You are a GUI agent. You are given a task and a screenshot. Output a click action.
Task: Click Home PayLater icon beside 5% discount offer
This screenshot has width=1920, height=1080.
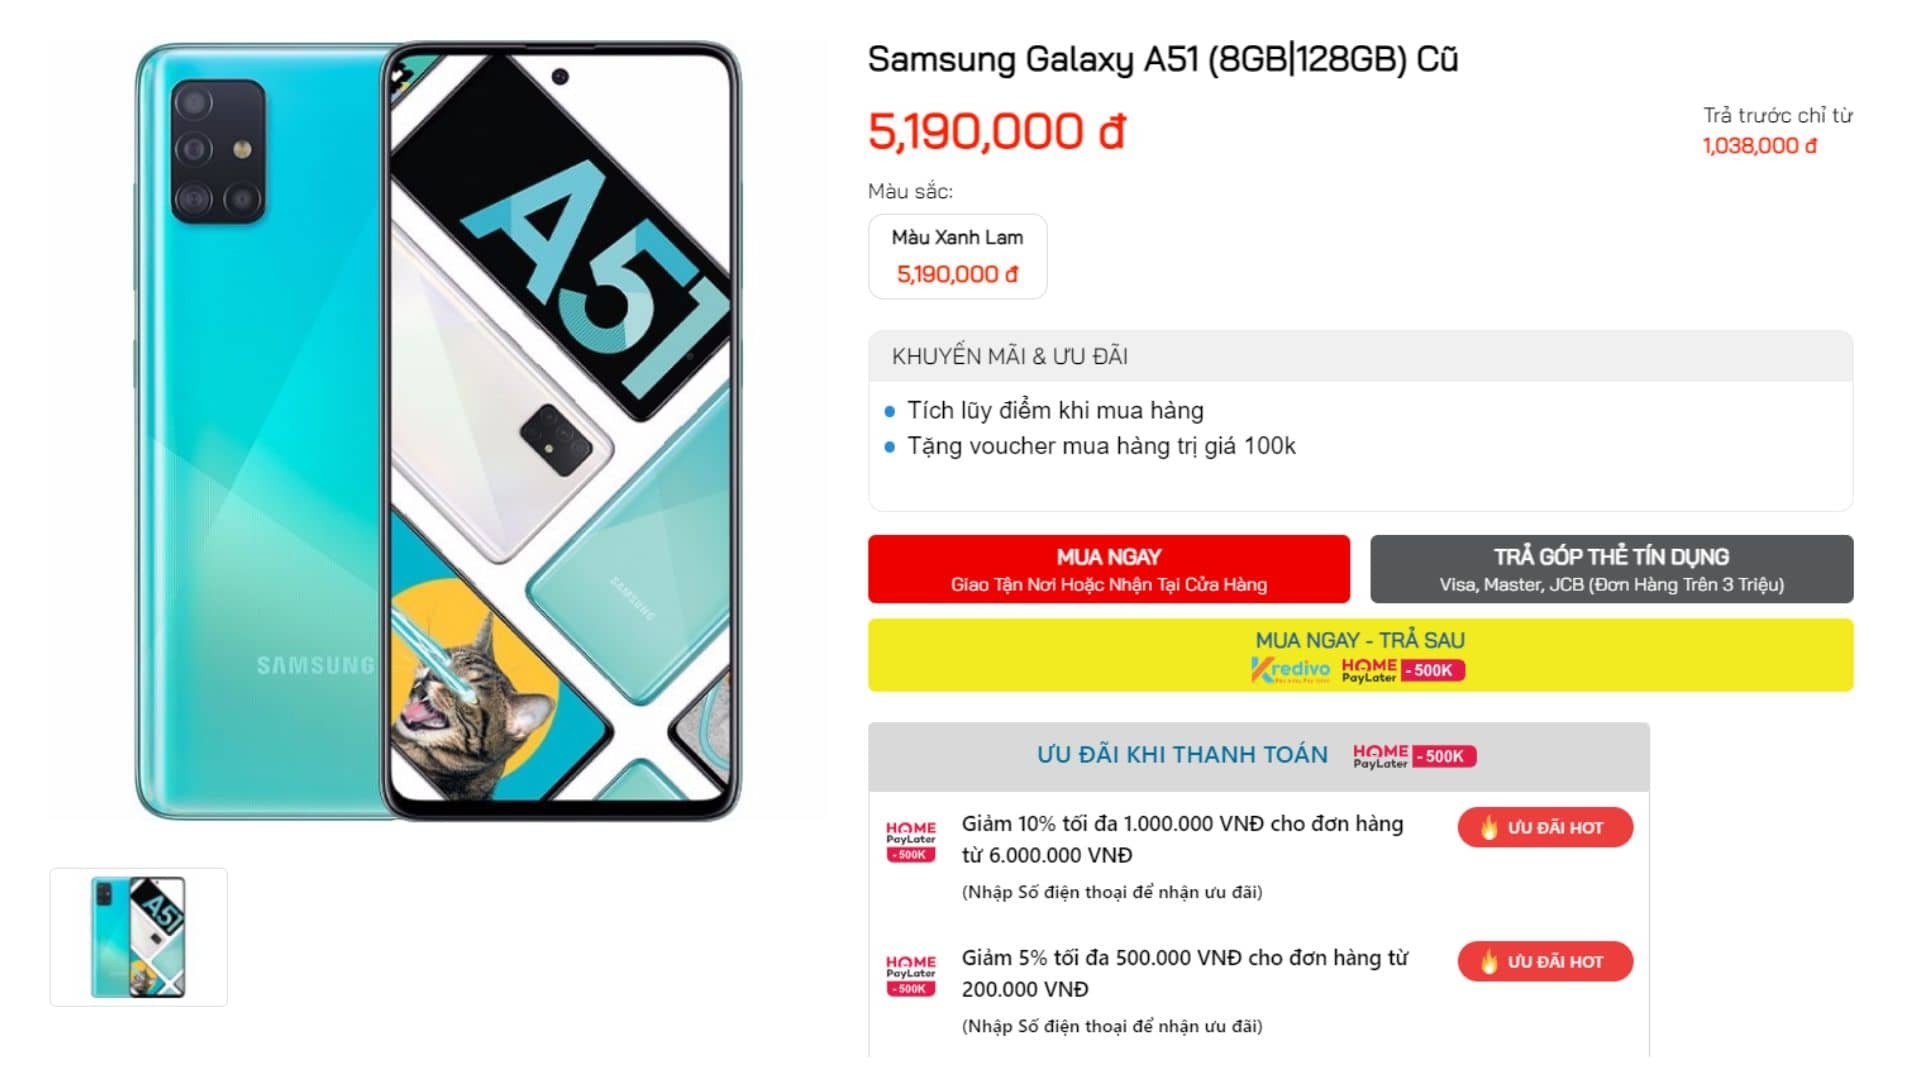(911, 975)
